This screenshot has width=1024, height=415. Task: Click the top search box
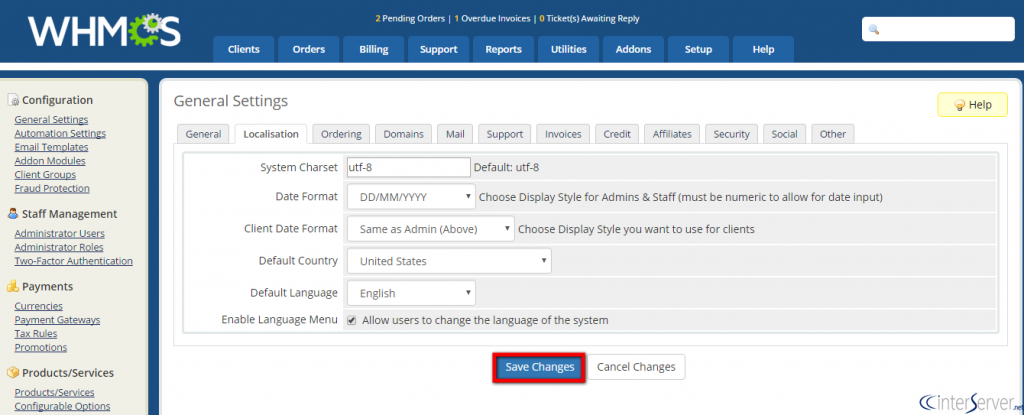pos(938,29)
